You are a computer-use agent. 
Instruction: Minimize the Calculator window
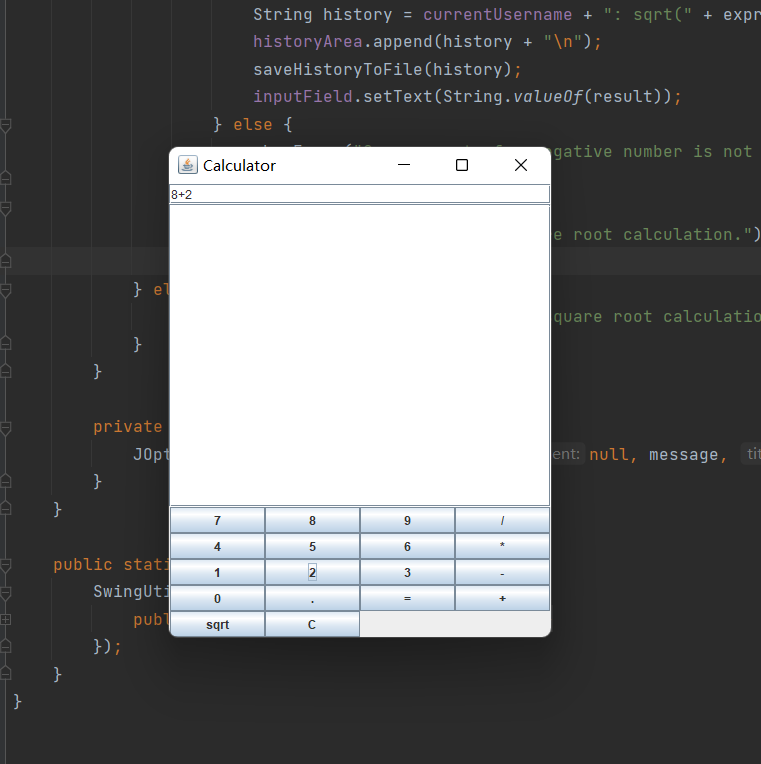[x=404, y=165]
